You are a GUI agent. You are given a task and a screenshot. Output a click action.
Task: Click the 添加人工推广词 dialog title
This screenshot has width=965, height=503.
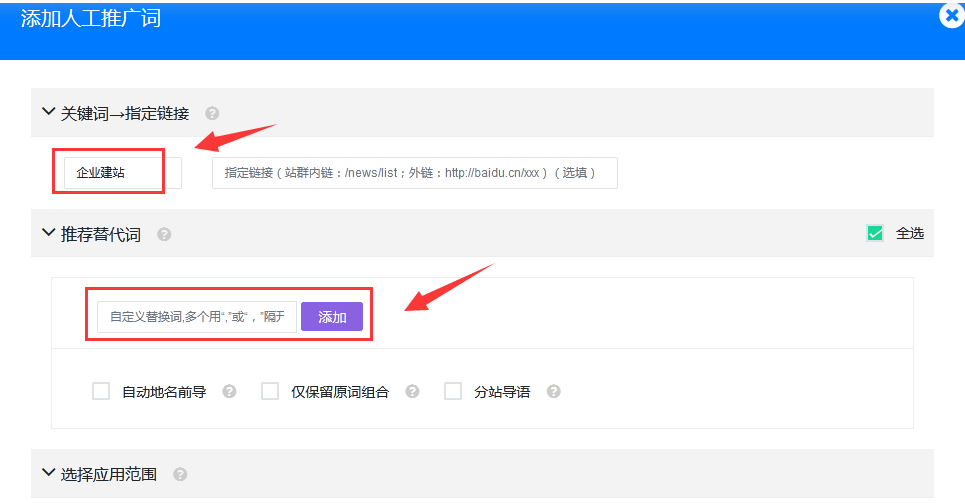click(90, 18)
